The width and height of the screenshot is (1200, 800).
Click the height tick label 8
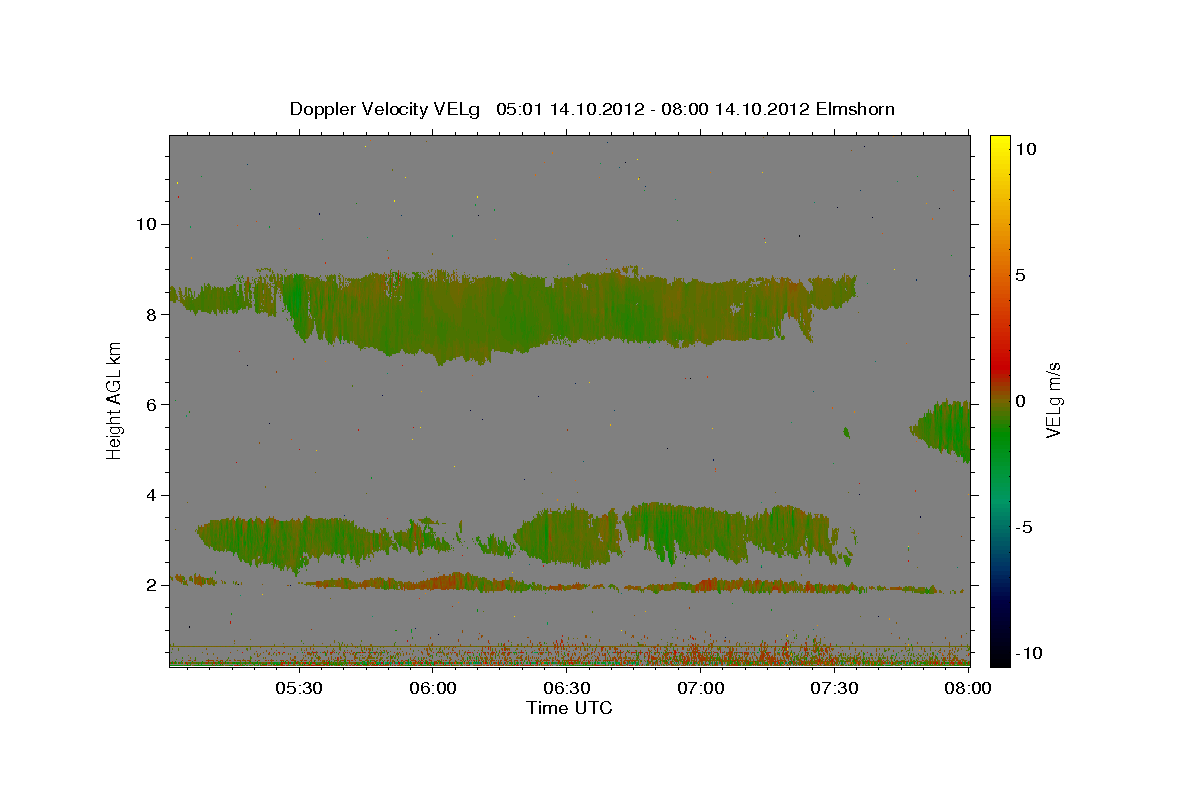pyautogui.click(x=152, y=314)
